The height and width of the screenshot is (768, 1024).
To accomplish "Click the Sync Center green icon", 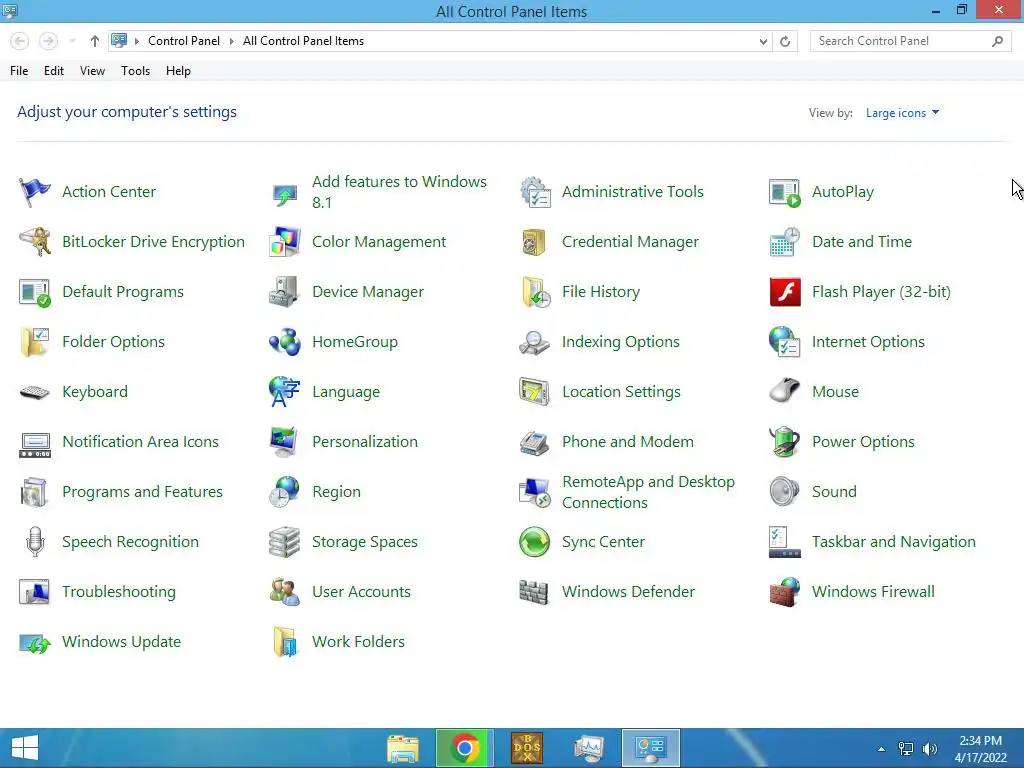I will (x=535, y=542).
